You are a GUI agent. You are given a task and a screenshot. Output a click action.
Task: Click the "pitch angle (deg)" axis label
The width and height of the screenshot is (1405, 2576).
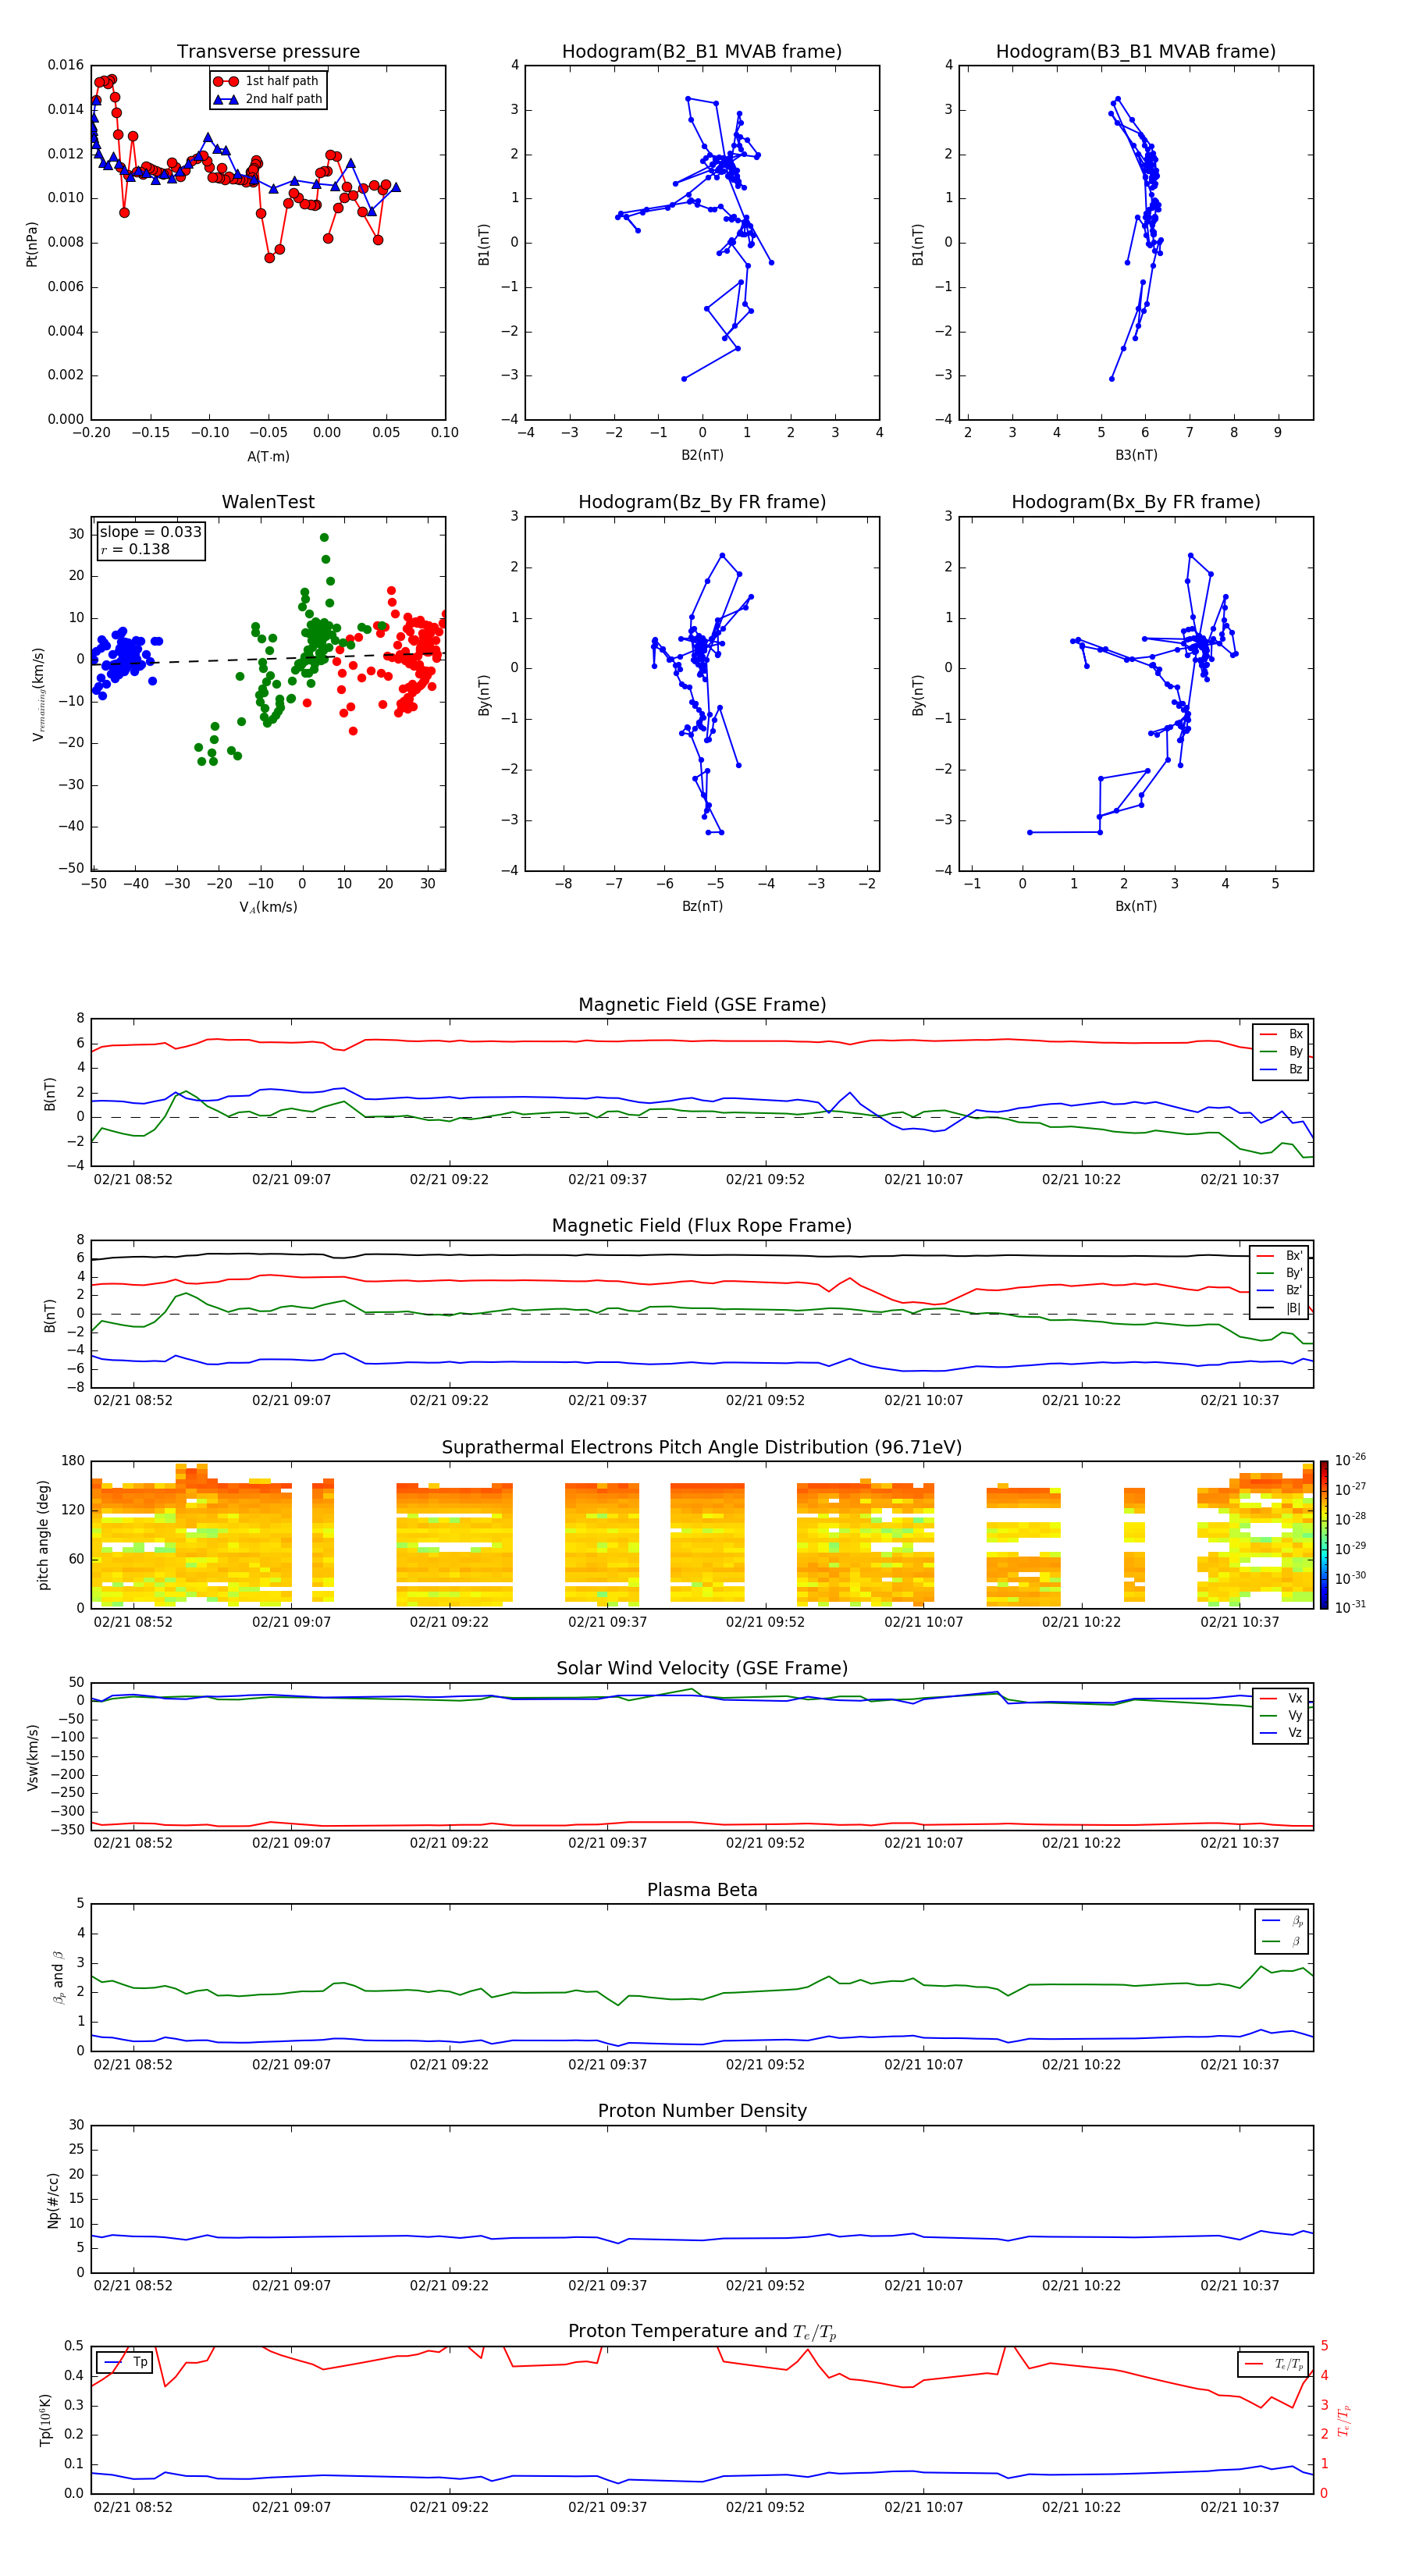[x=43, y=1535]
